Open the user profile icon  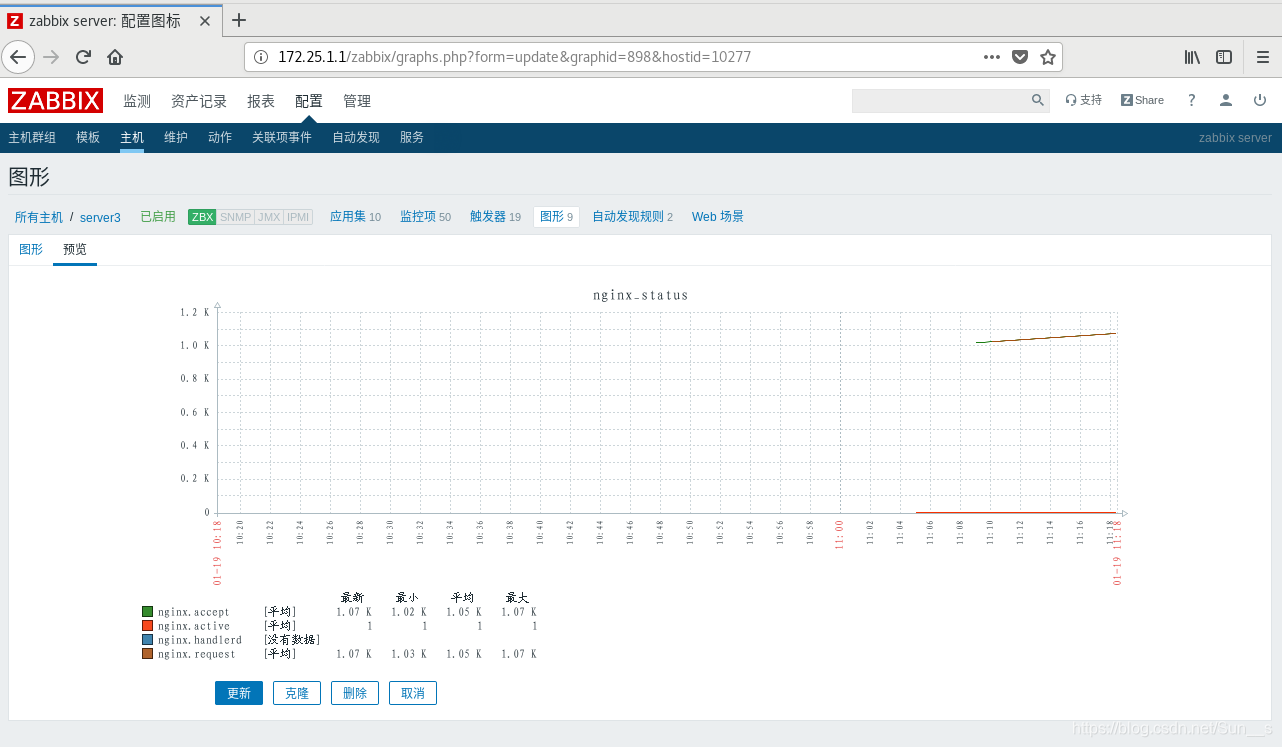click(1225, 100)
